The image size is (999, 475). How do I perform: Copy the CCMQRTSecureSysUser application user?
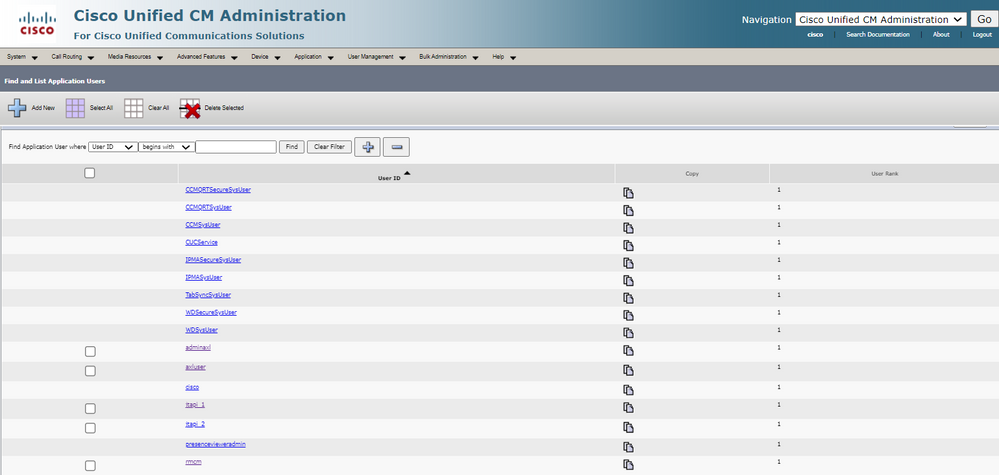(x=628, y=193)
